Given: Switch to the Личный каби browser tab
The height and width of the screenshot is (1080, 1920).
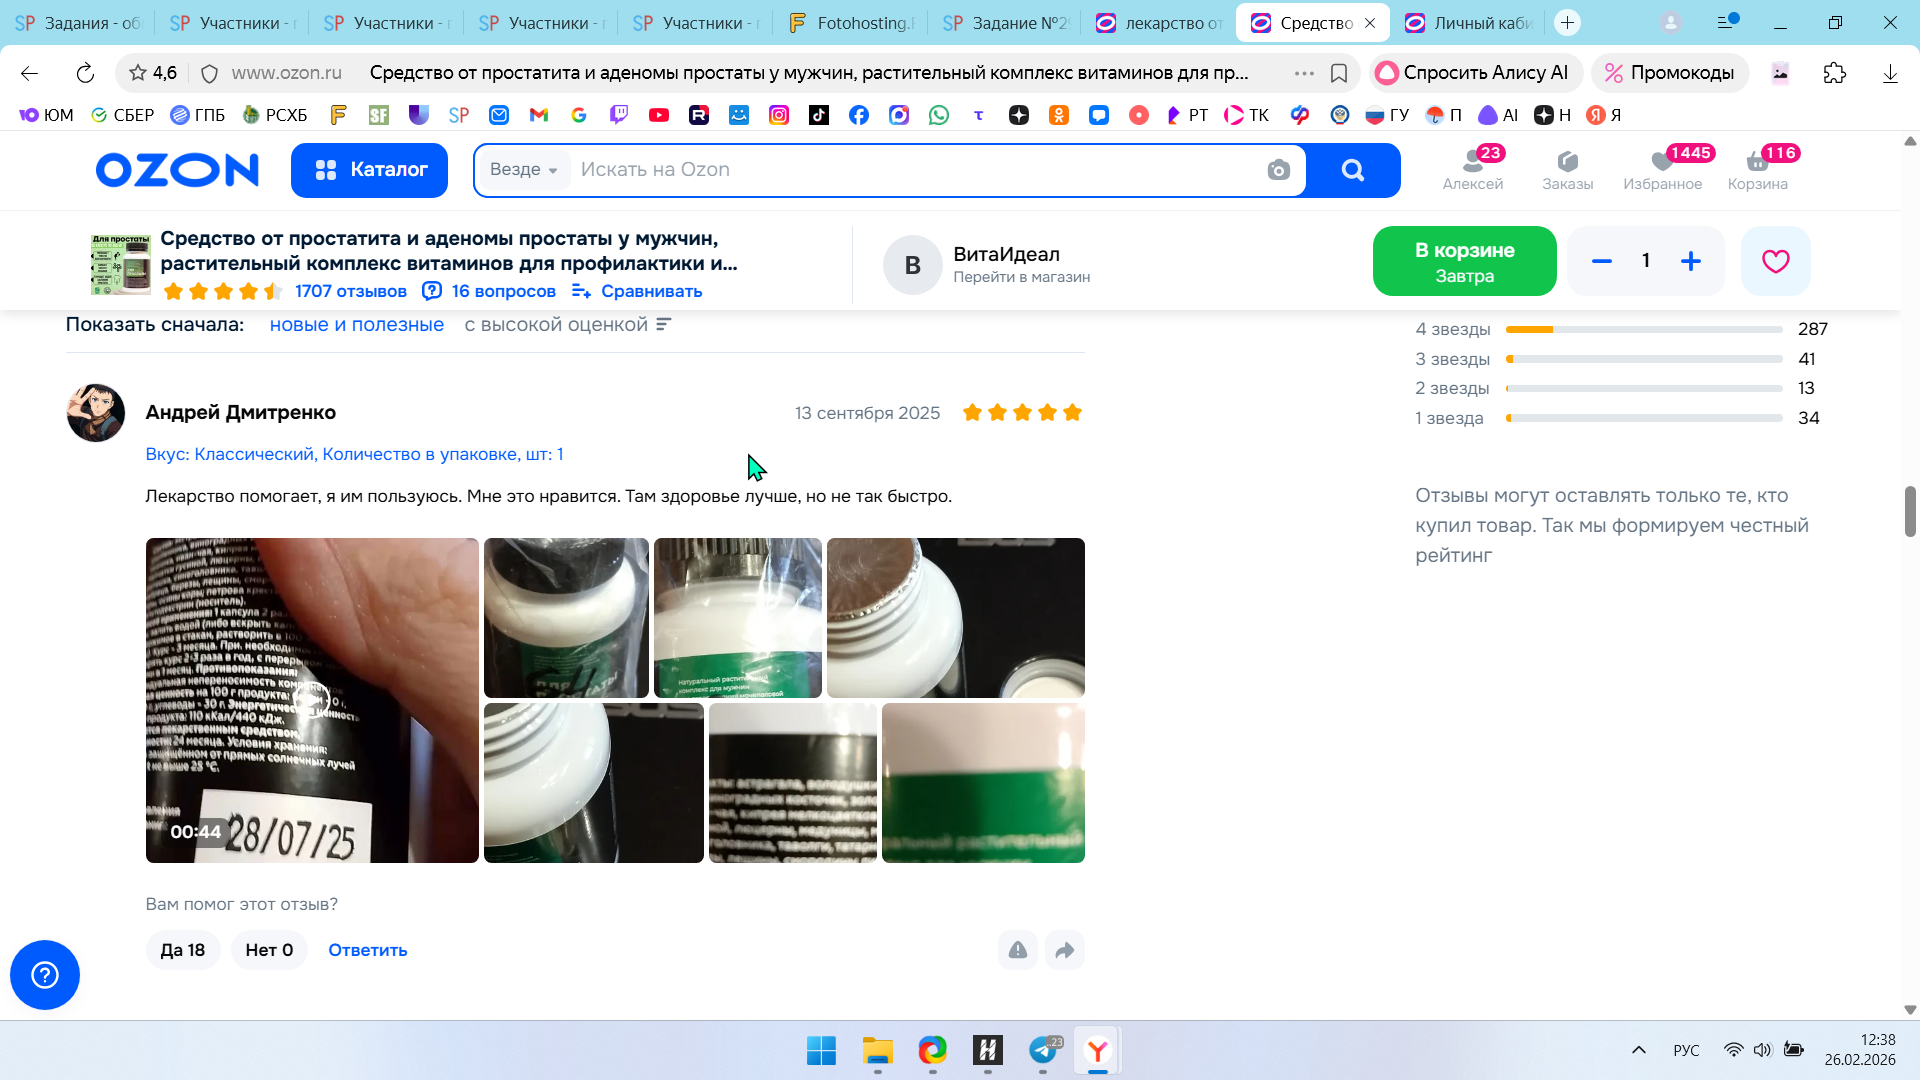Looking at the screenshot, I should [1469, 23].
